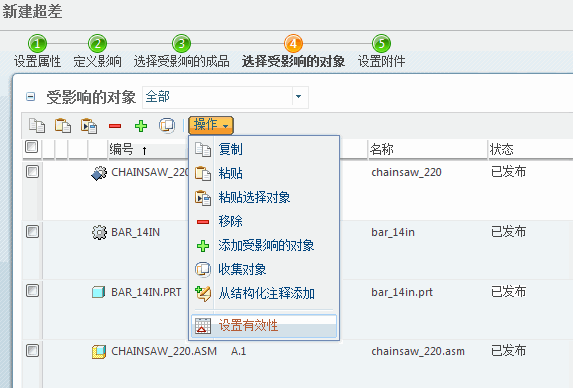The image size is (573, 388).
Task: Click the bar_14in name cell
Action: click(x=393, y=232)
